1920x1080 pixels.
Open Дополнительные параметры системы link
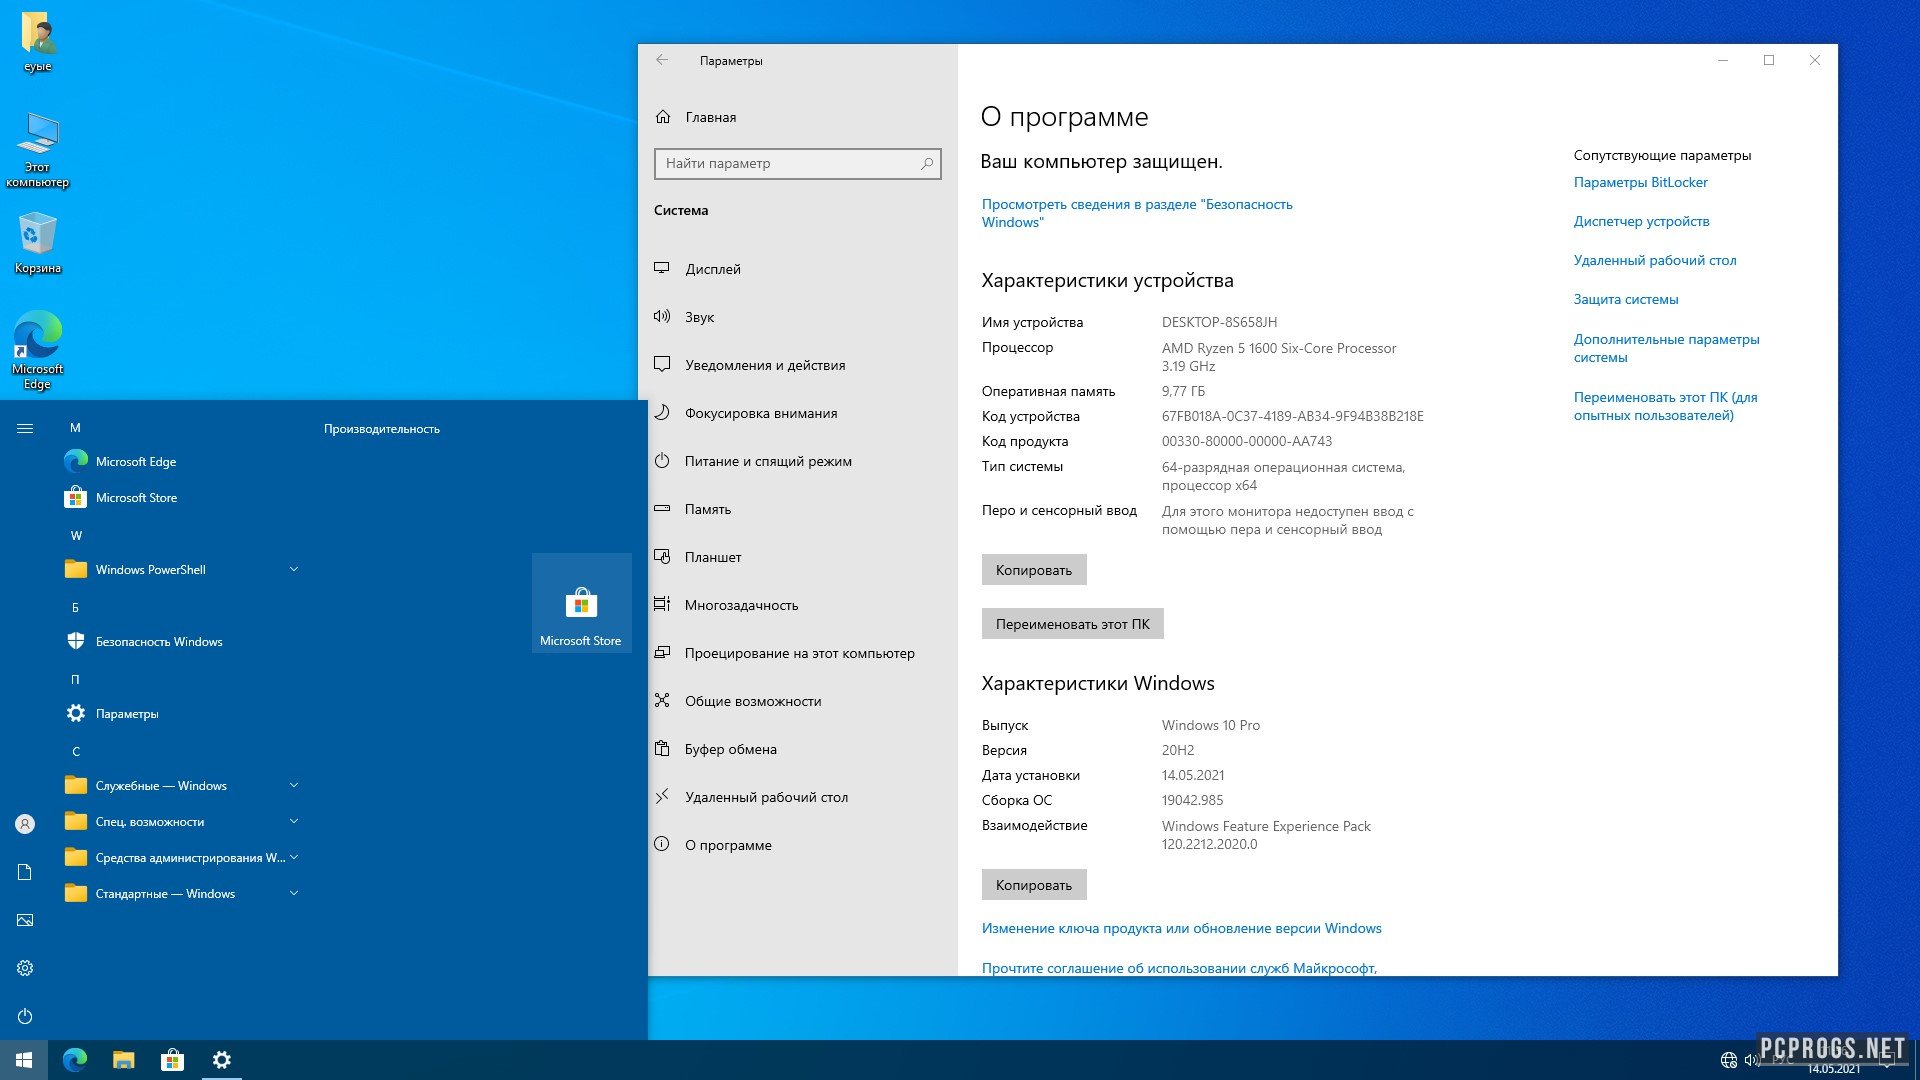[1666, 348]
